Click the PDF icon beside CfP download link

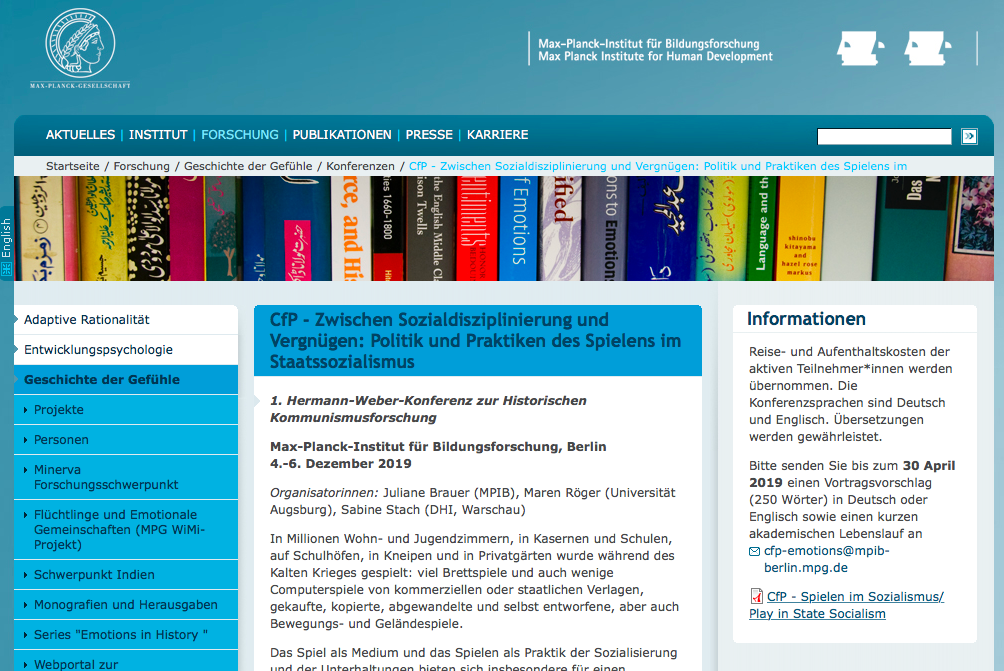(756, 596)
